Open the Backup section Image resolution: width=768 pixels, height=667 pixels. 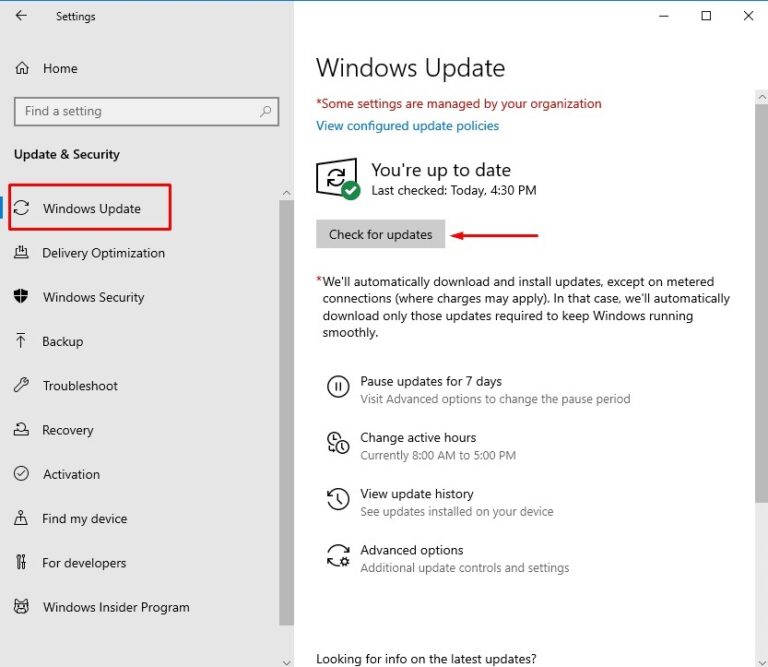[x=63, y=341]
